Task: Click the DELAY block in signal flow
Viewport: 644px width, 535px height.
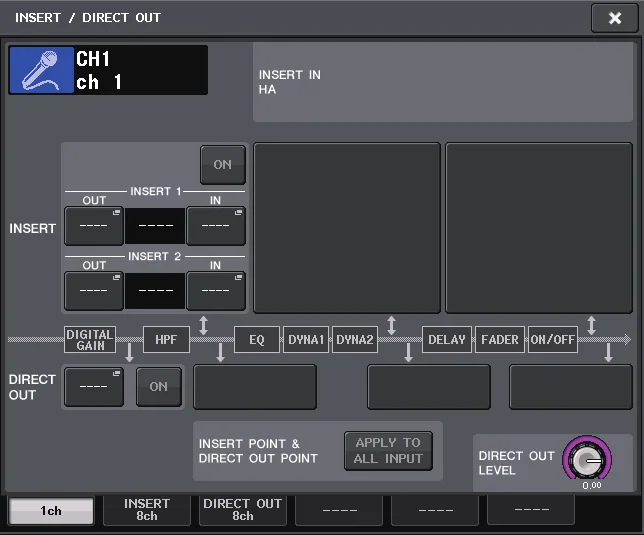Action: pos(447,340)
